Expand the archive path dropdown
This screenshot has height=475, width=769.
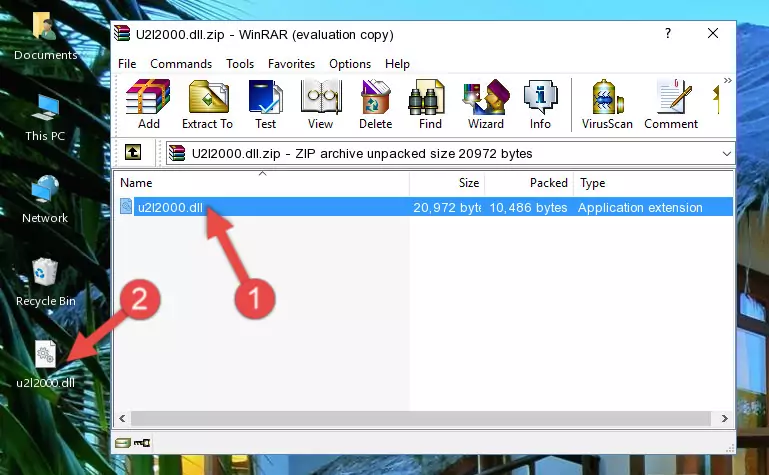(x=726, y=153)
